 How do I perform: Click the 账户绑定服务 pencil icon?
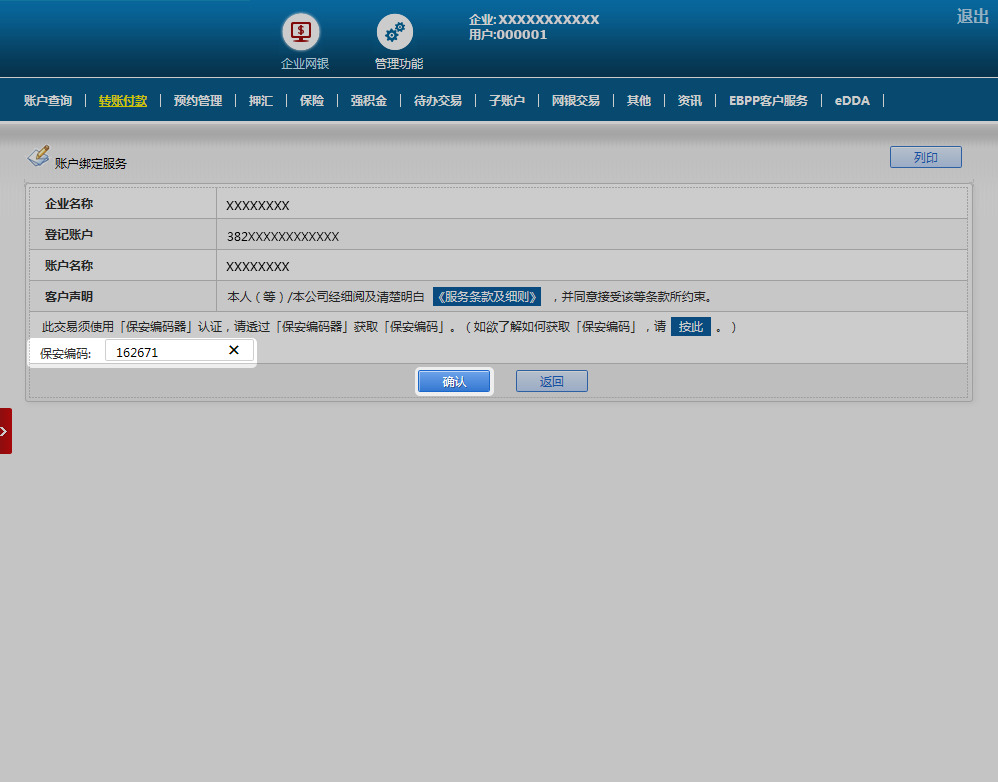(38, 156)
